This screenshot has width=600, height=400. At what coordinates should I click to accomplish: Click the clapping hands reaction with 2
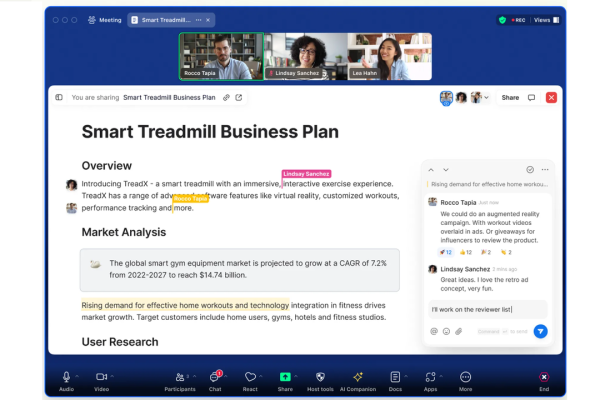tap(506, 252)
